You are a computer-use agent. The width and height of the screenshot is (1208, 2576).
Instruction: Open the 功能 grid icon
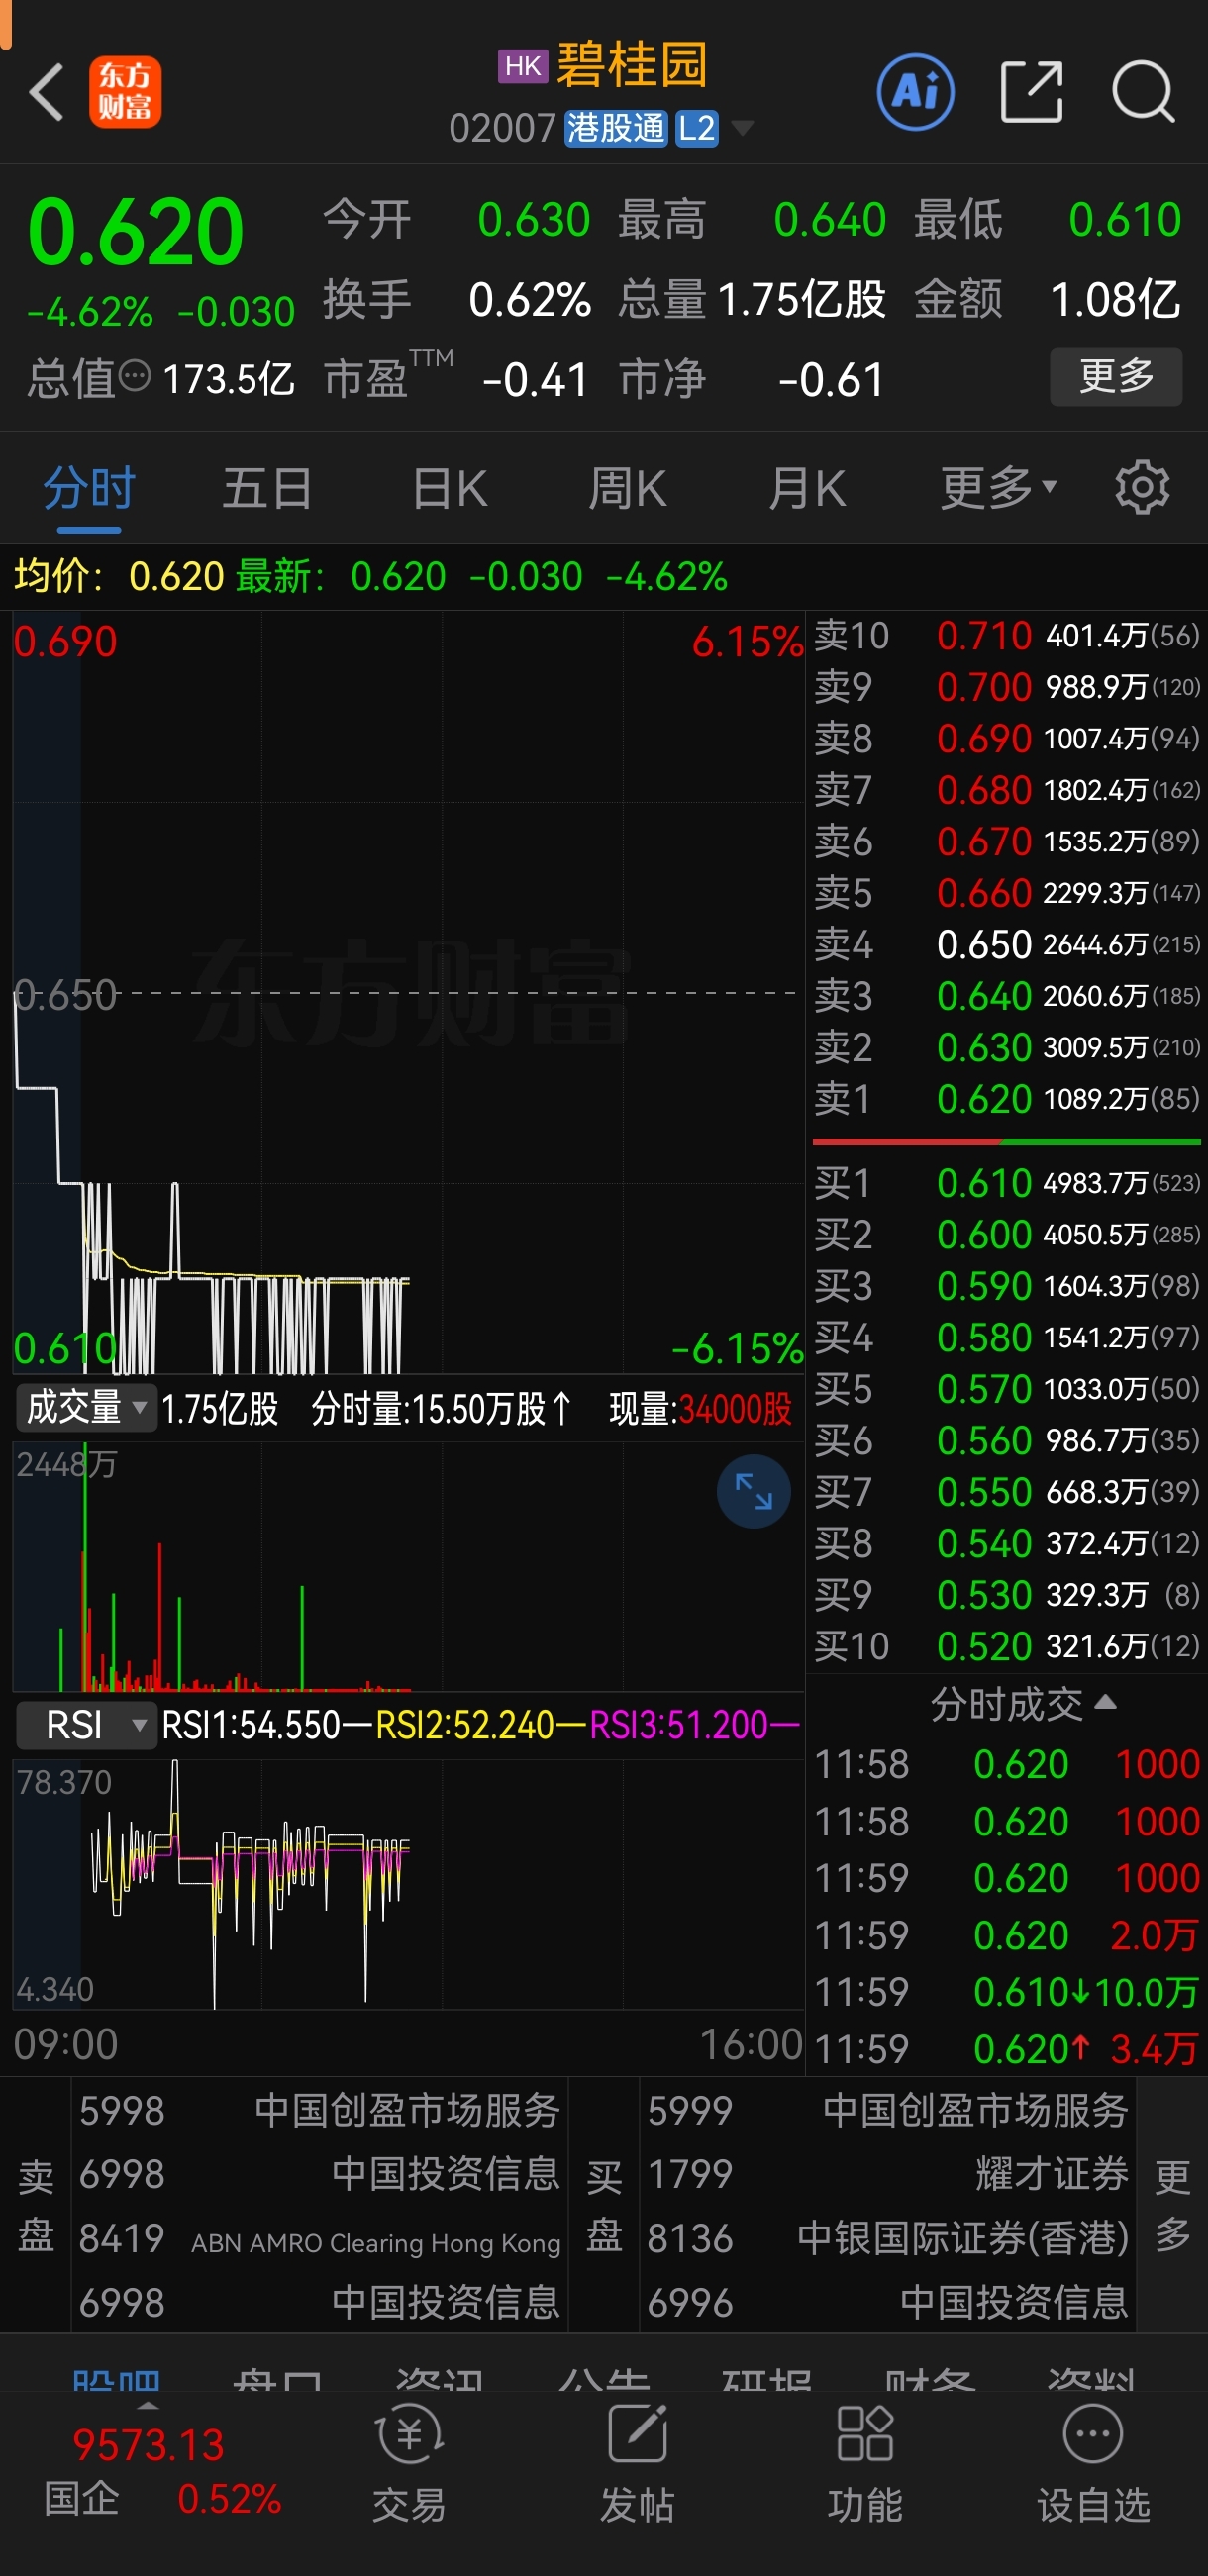point(865,2434)
